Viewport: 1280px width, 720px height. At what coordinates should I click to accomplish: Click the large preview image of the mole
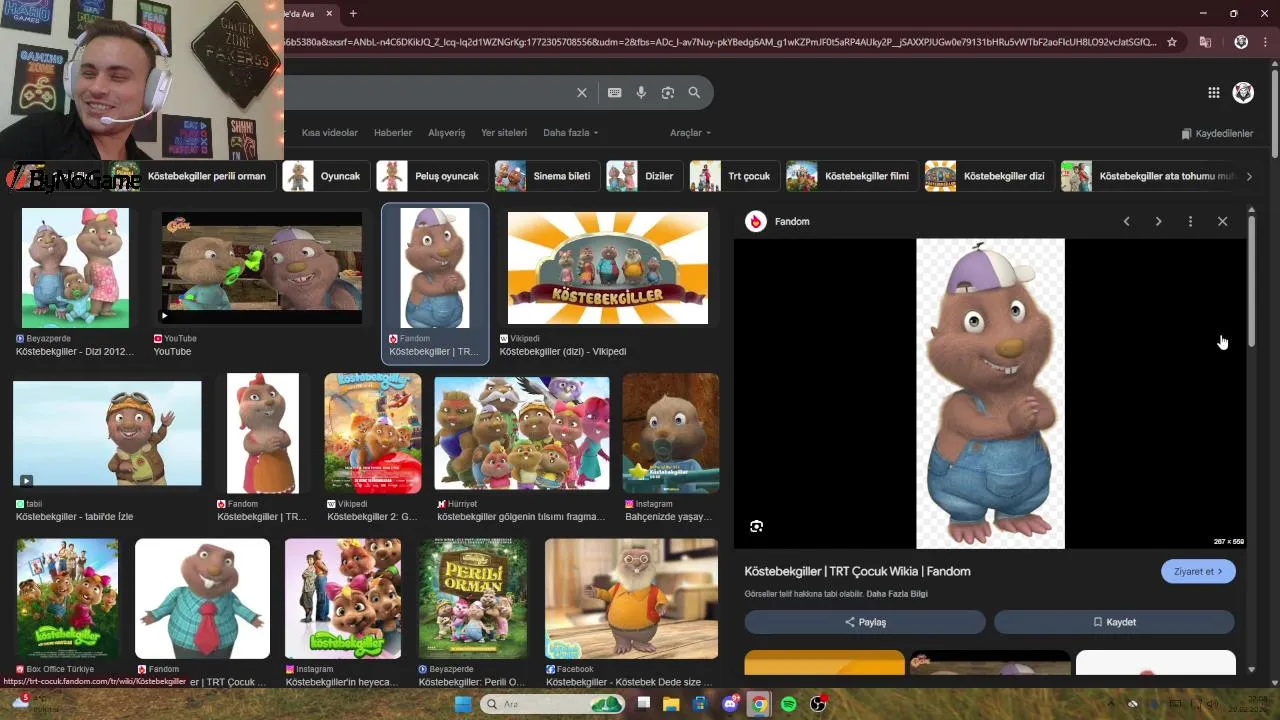click(x=990, y=393)
